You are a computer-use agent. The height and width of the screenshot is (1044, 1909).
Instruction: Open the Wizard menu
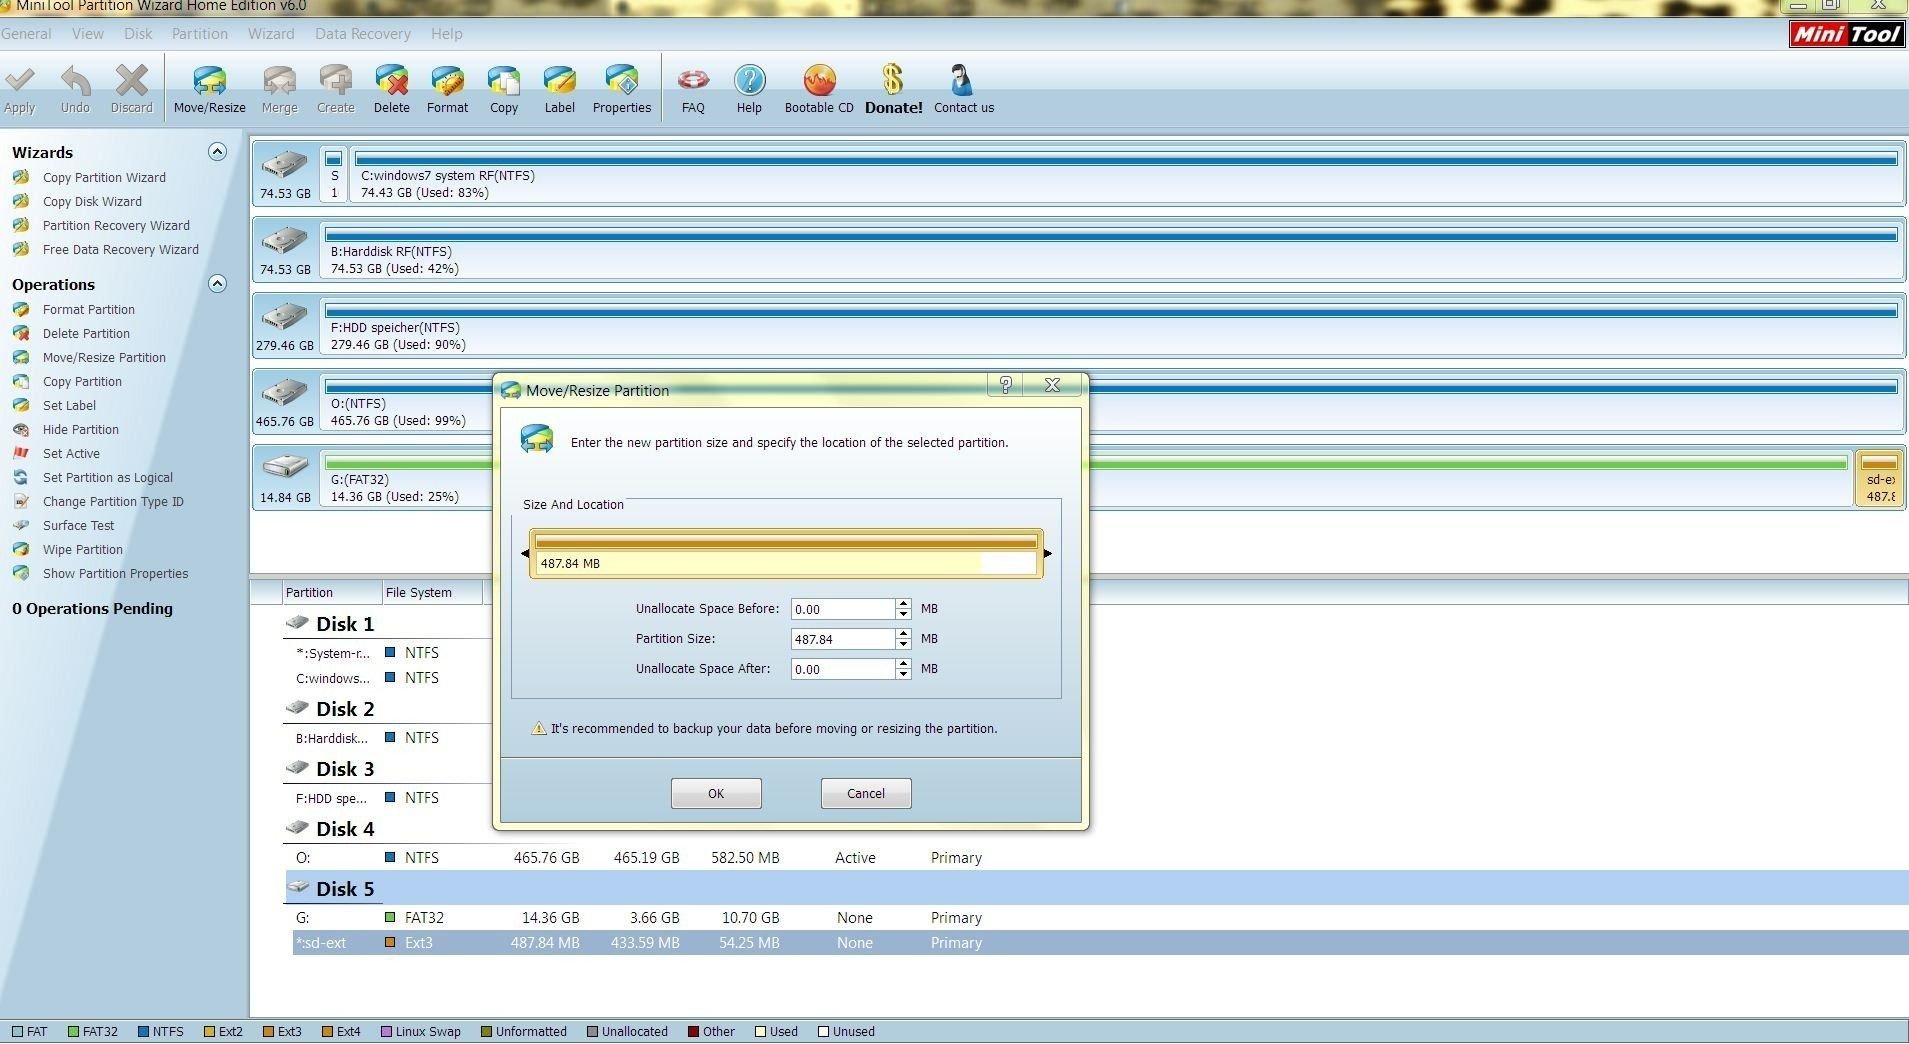[x=271, y=34]
